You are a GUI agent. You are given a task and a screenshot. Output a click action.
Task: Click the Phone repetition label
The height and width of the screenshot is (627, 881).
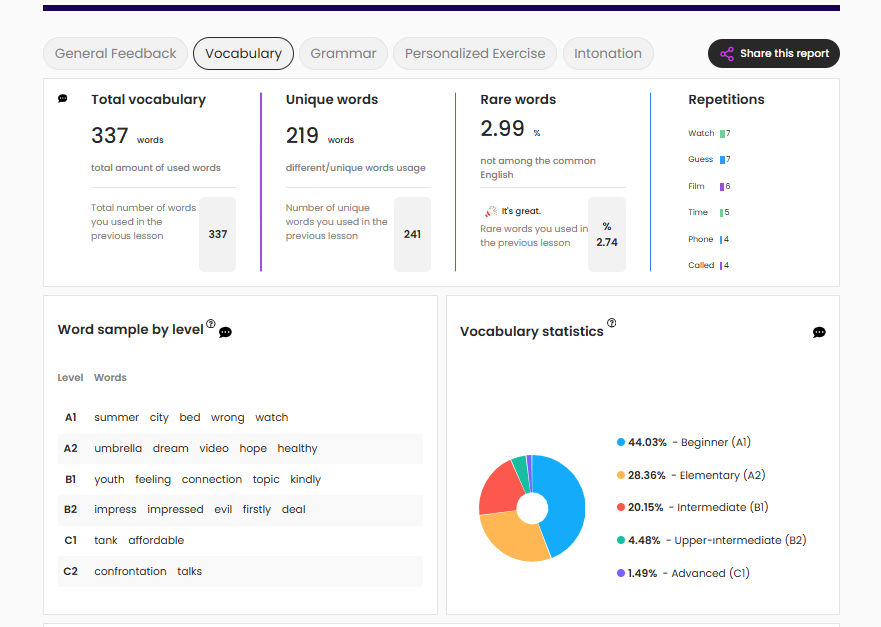[701, 239]
